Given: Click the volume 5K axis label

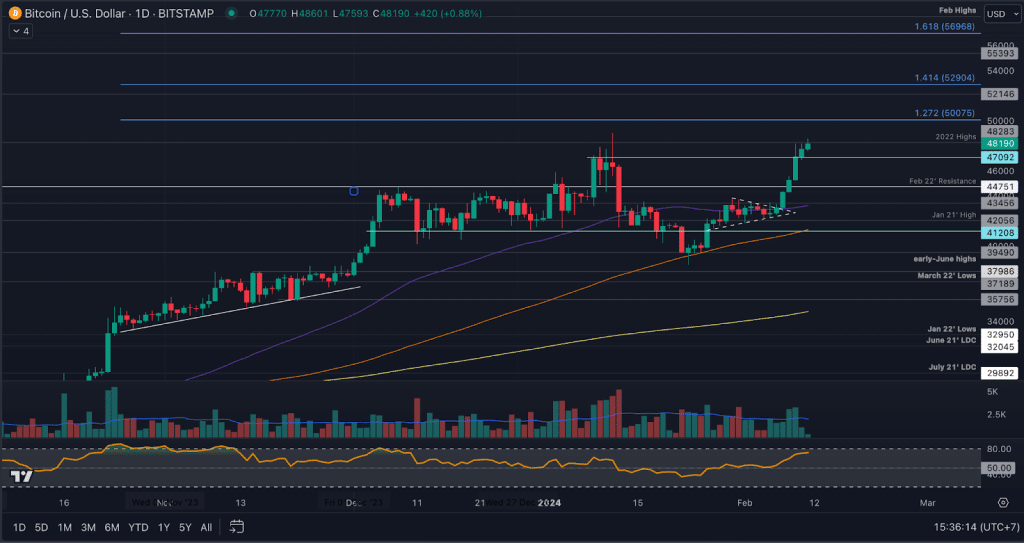Looking at the screenshot, I should (992, 391).
